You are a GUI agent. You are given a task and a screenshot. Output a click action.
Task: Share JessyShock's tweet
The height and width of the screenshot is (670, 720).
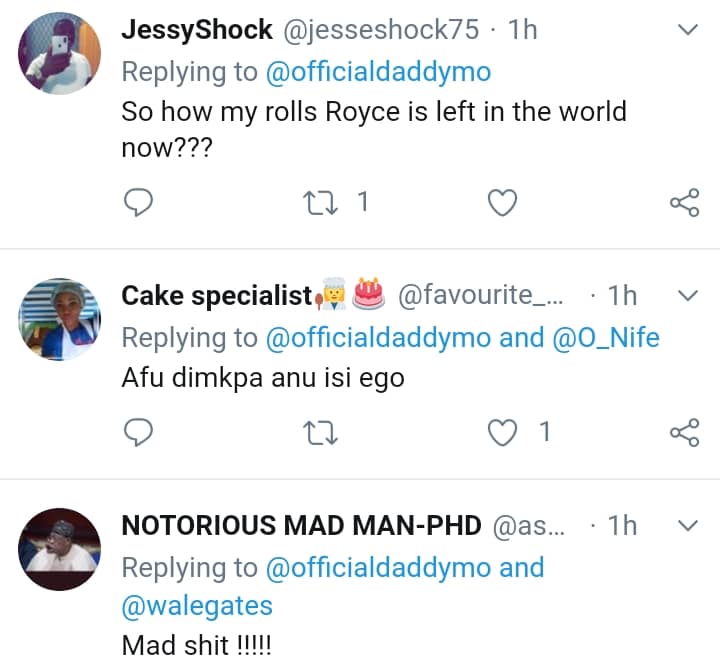click(684, 203)
